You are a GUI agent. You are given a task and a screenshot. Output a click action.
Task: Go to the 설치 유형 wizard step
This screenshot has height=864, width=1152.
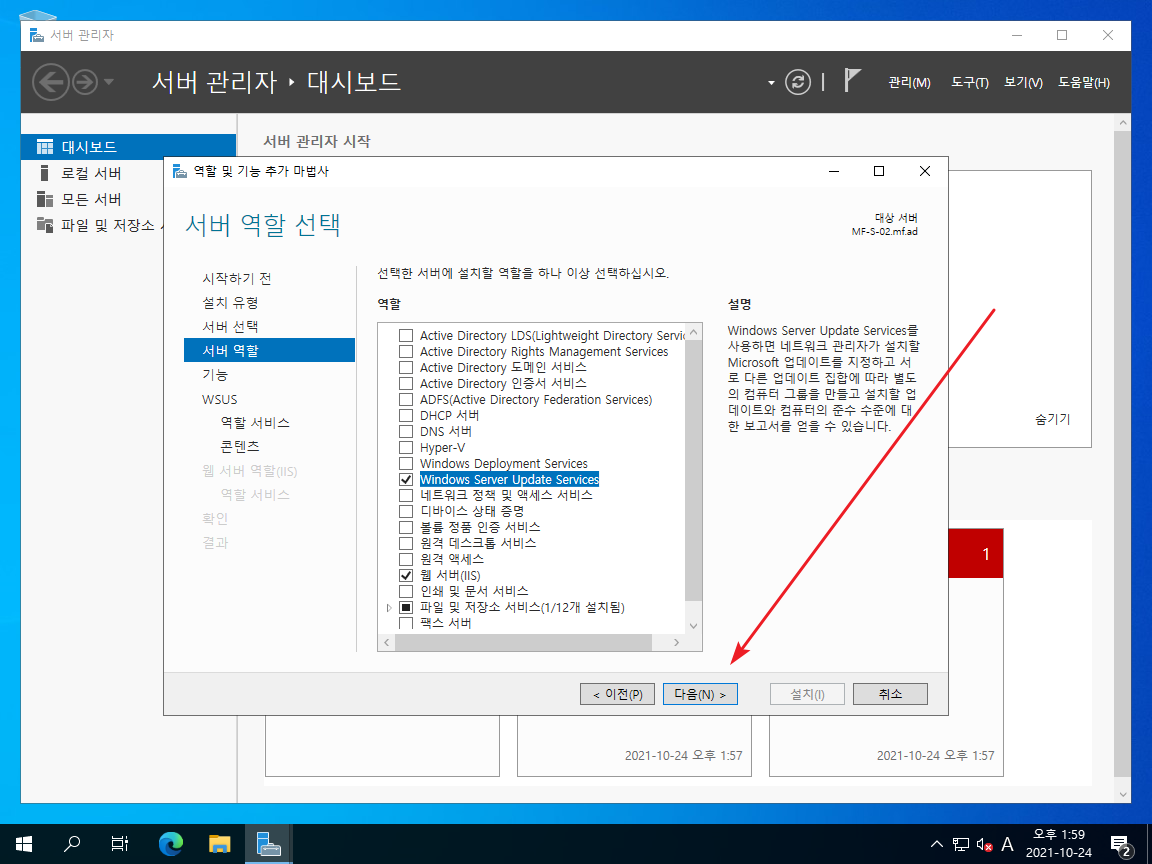[230, 303]
